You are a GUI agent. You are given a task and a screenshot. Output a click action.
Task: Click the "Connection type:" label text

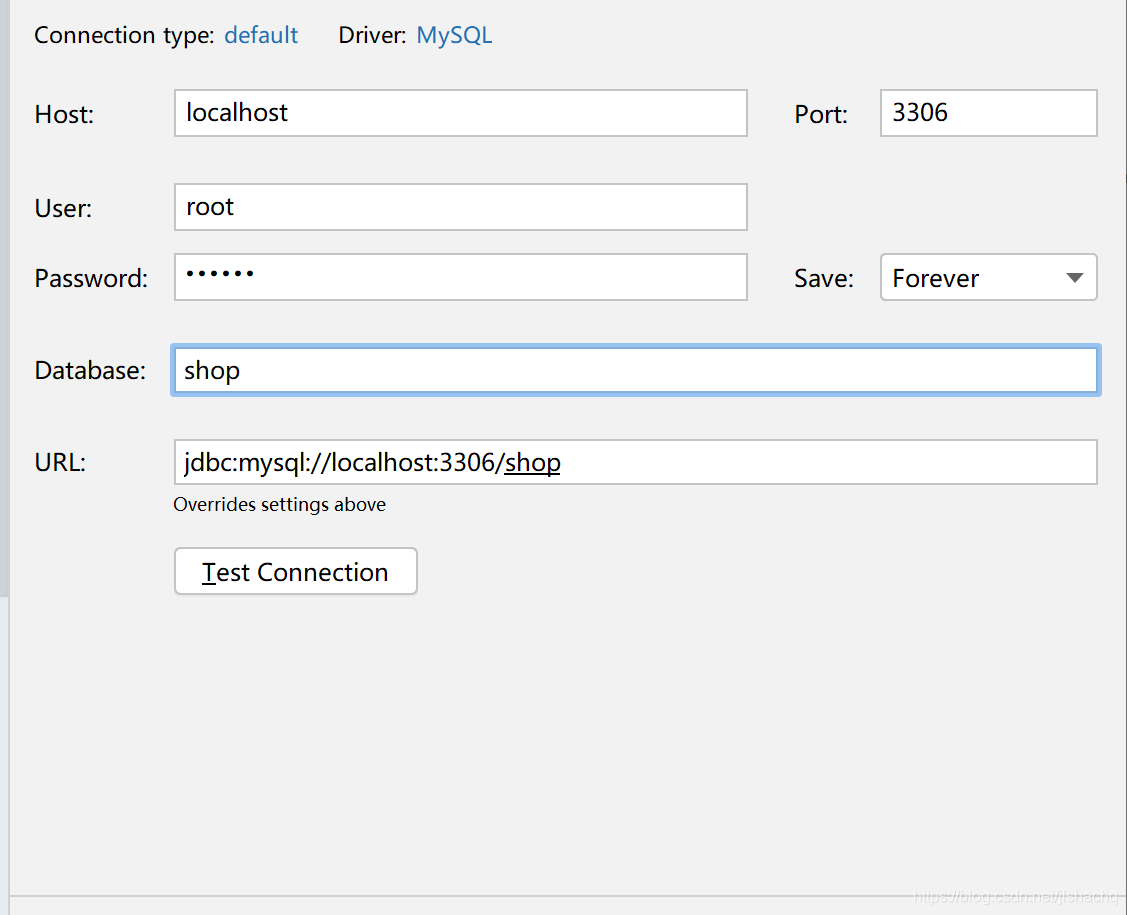(124, 36)
